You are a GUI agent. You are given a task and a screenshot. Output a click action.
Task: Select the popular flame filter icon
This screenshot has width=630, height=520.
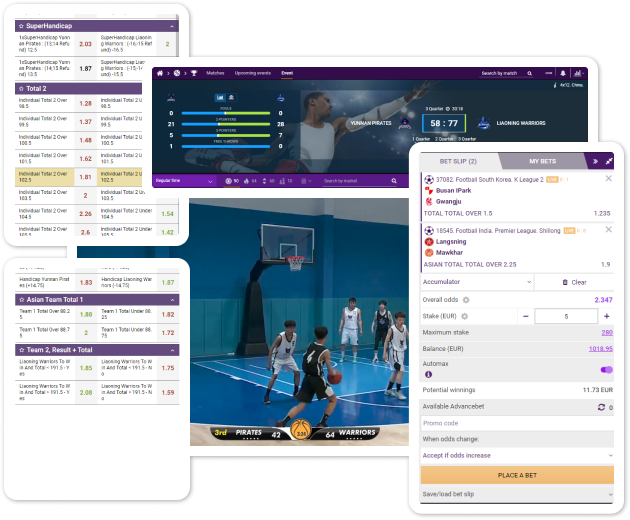250,181
